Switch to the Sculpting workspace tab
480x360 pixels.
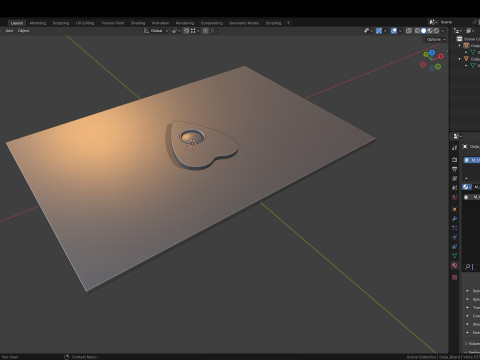point(61,23)
